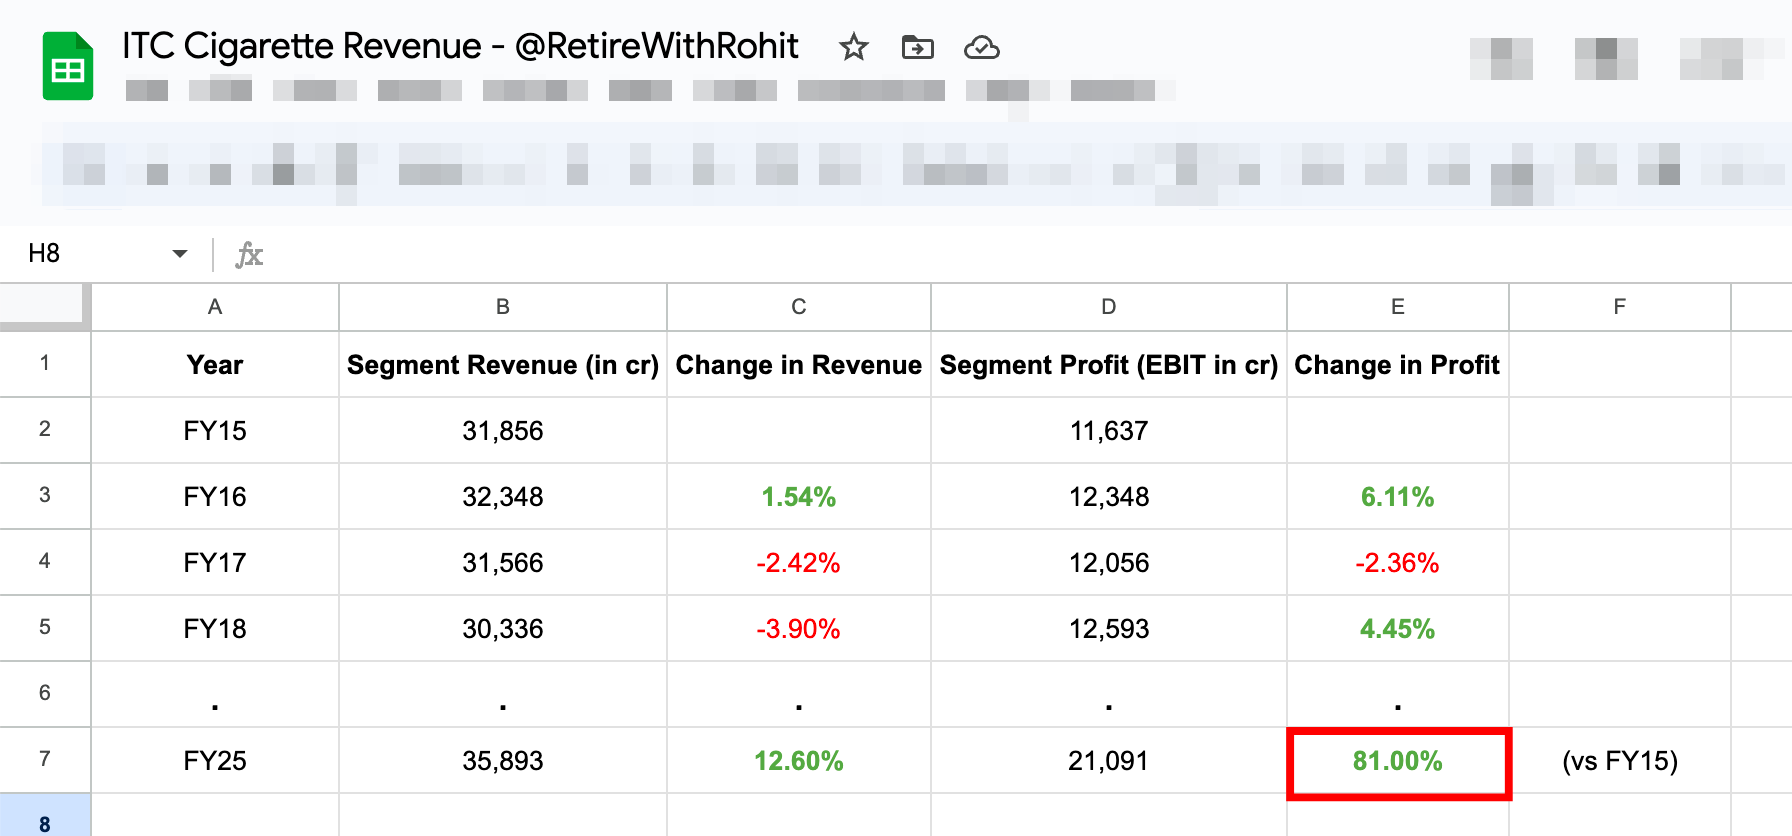Open the Name box dropdown arrow
The image size is (1792, 836).
click(180, 254)
